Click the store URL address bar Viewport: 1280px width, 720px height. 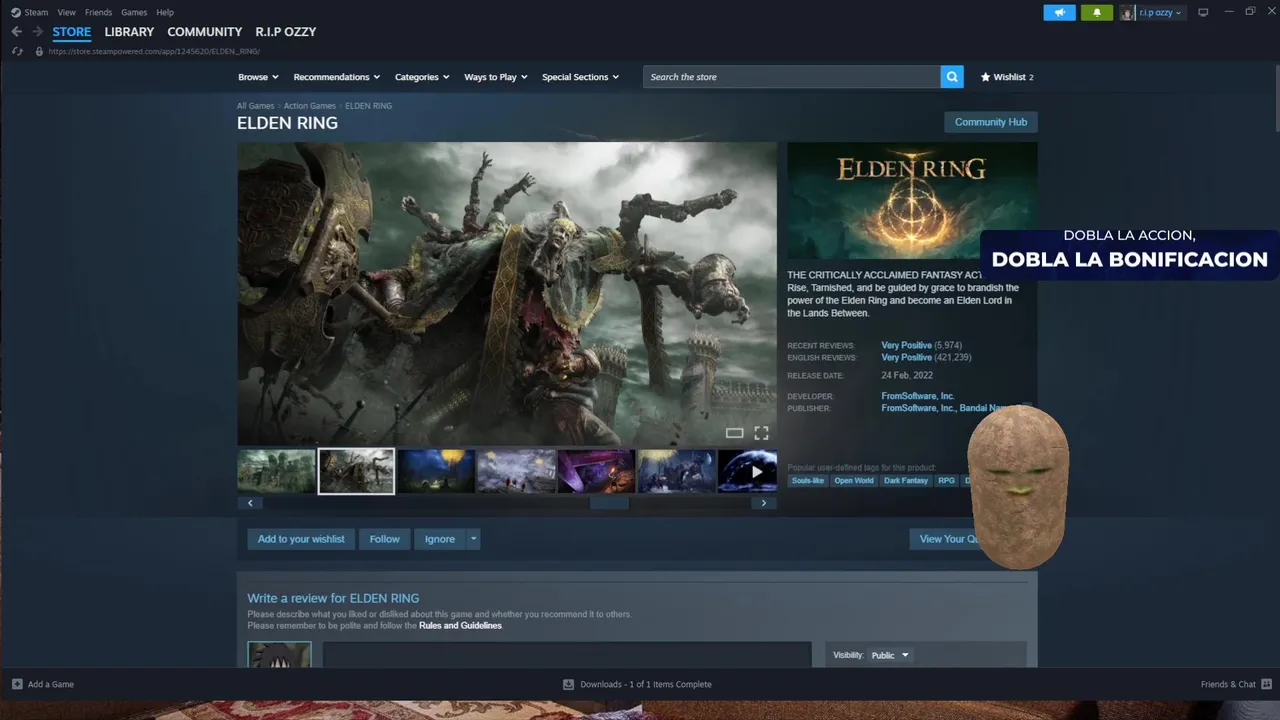(154, 51)
